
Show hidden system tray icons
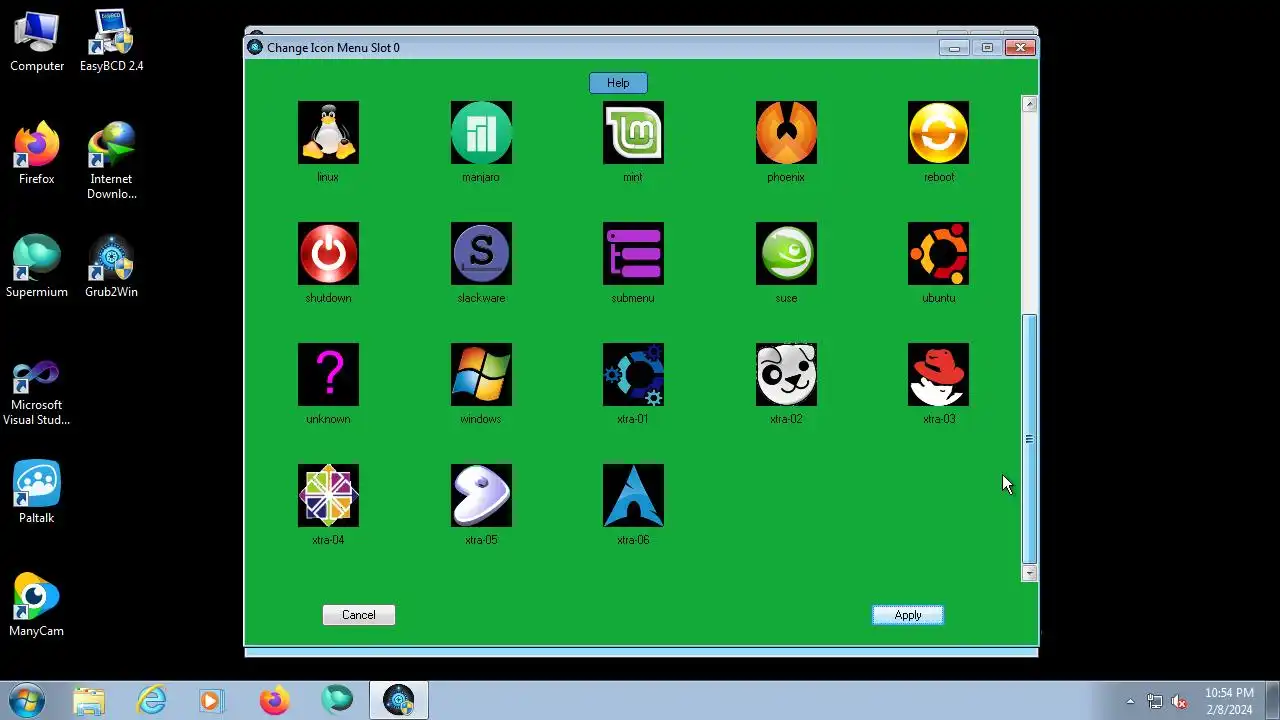tap(1130, 702)
